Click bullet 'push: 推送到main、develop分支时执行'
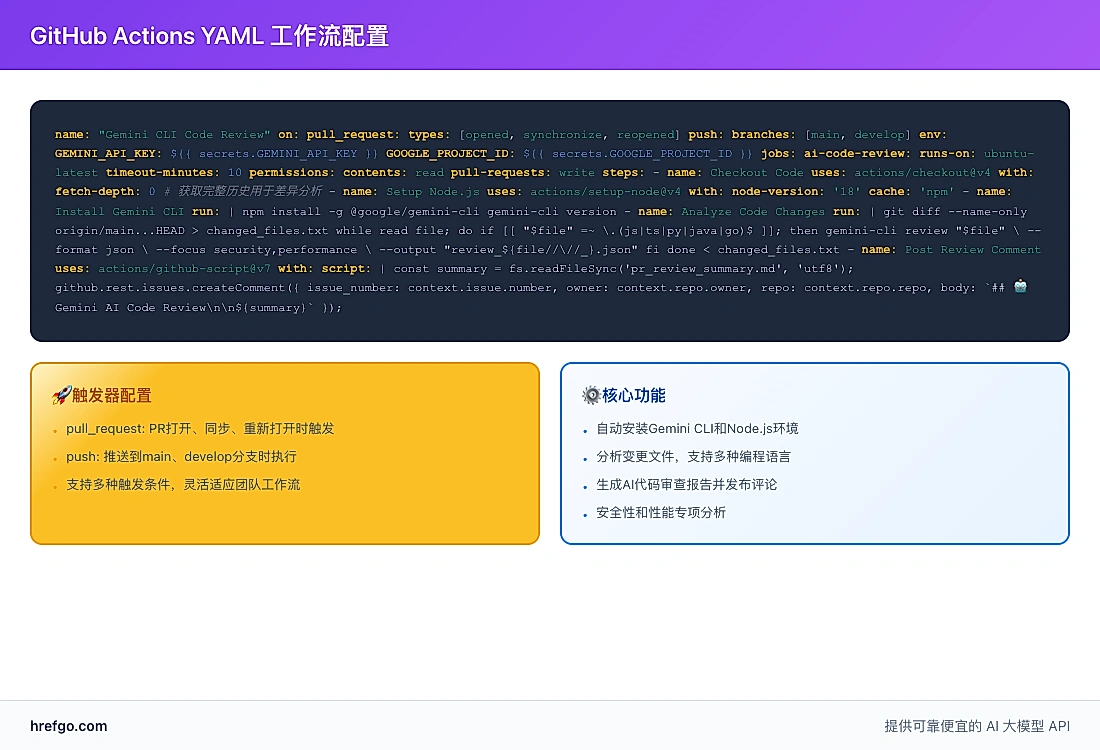 point(181,457)
